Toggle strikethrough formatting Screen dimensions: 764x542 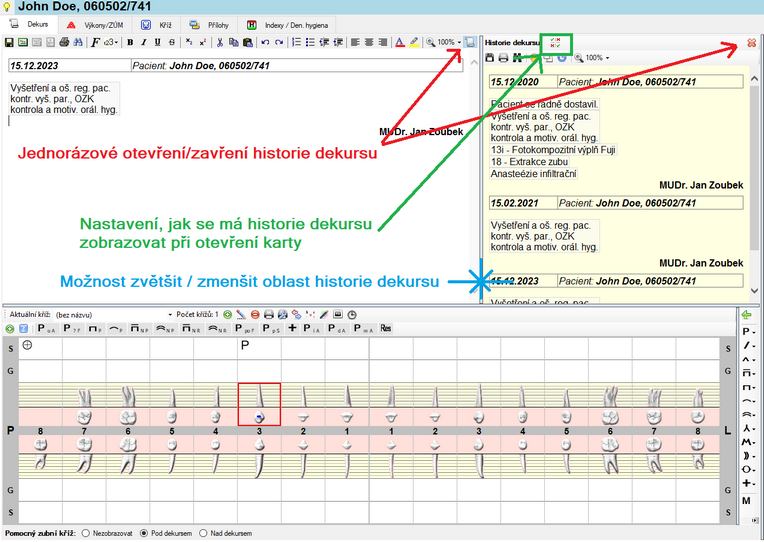(172, 42)
